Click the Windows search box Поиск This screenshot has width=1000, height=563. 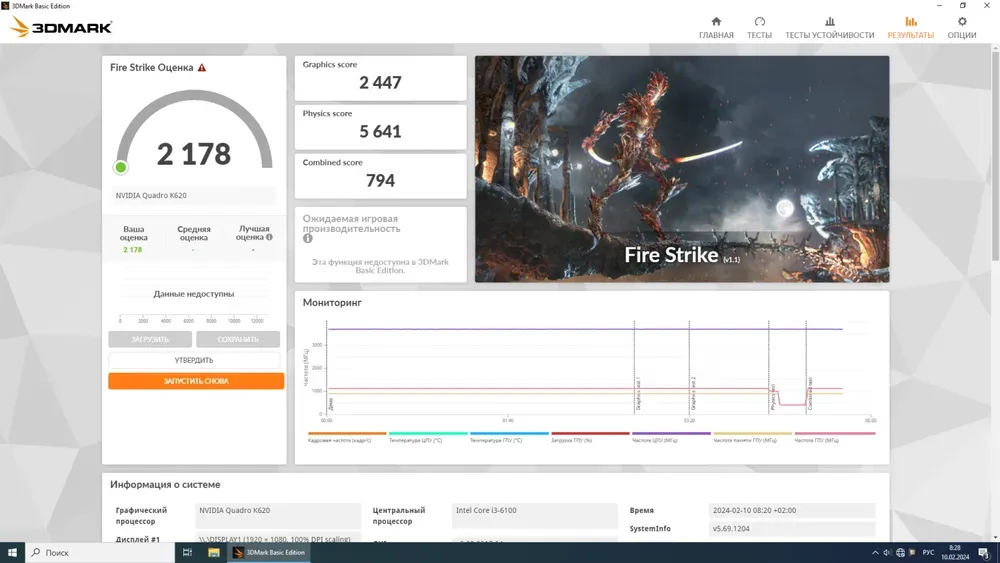(98, 552)
